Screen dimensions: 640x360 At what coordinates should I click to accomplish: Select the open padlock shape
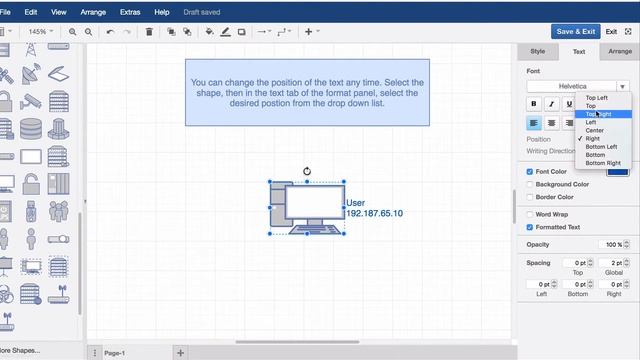pos(31,184)
